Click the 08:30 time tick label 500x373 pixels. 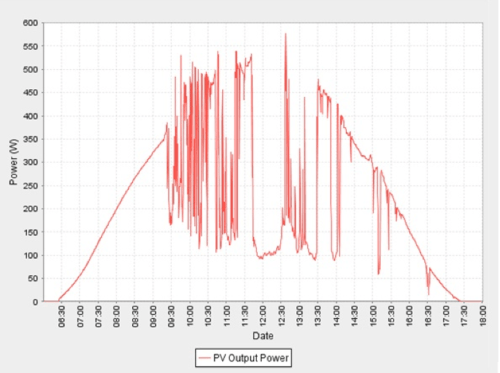(135, 317)
